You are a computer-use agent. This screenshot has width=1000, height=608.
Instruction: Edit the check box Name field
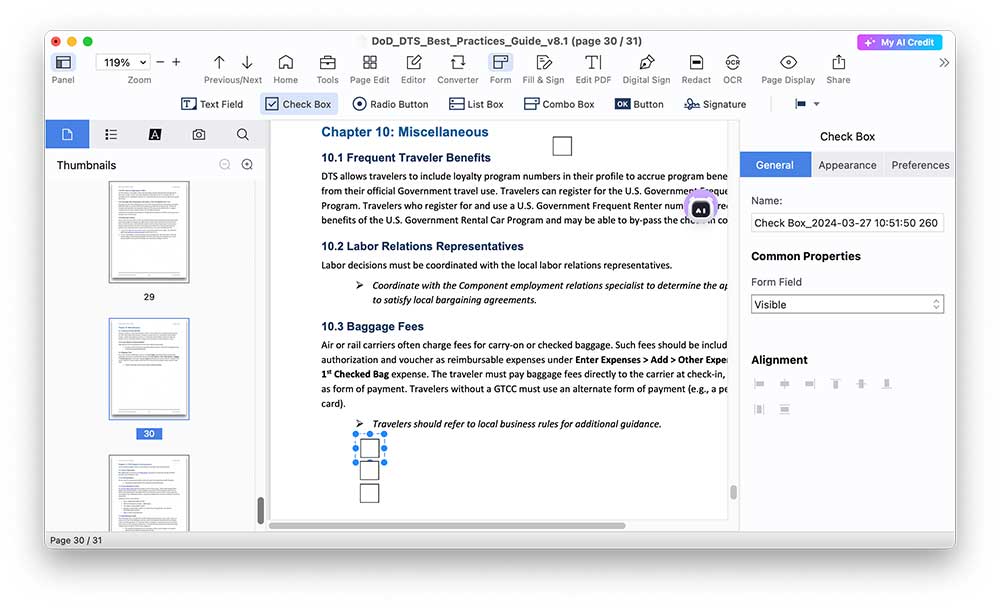pos(847,223)
